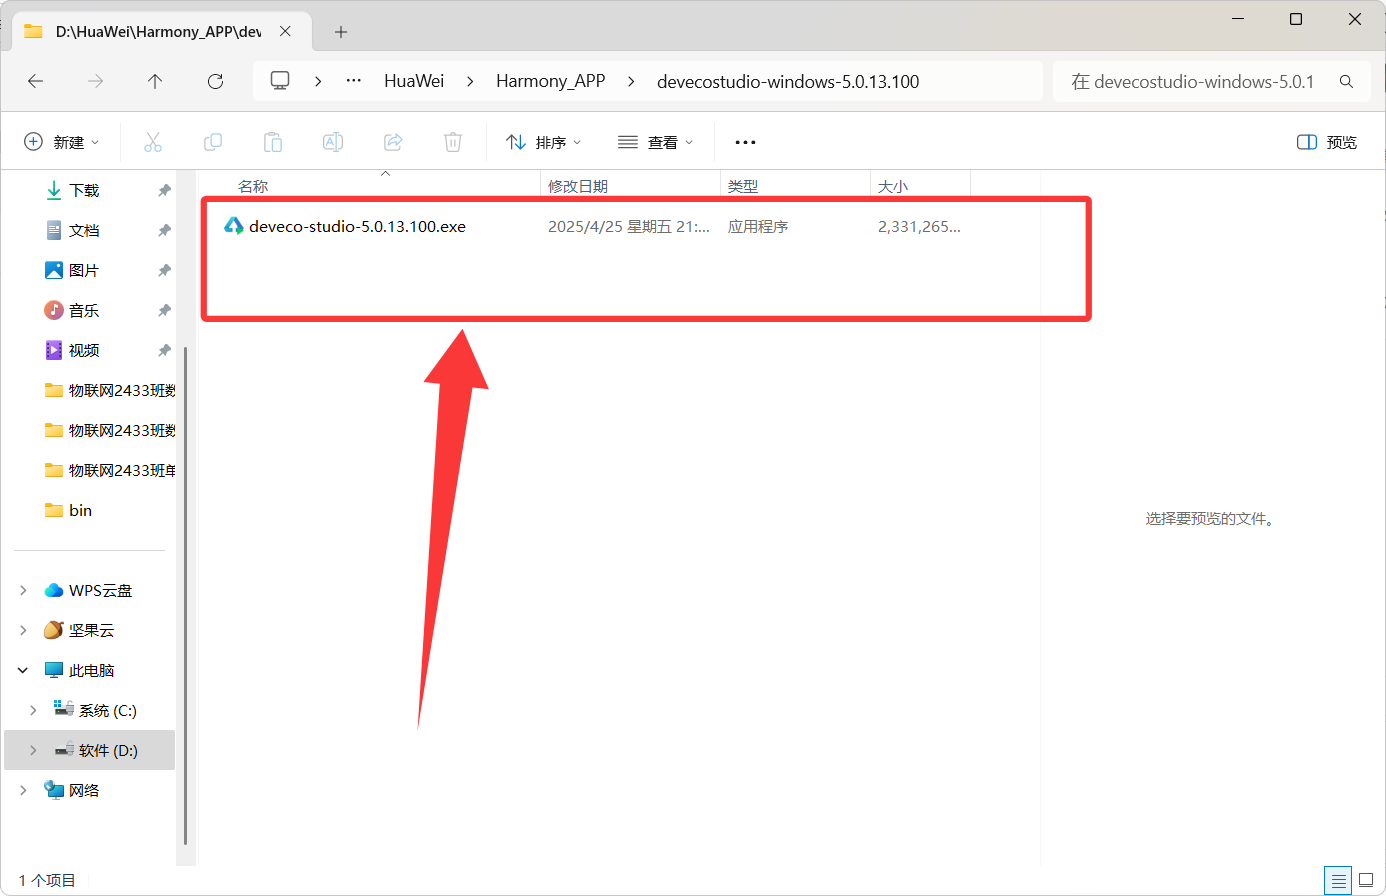Image resolution: width=1386 pixels, height=896 pixels.
Task: Toggle the 预览 preview pane
Action: pyautogui.click(x=1327, y=142)
